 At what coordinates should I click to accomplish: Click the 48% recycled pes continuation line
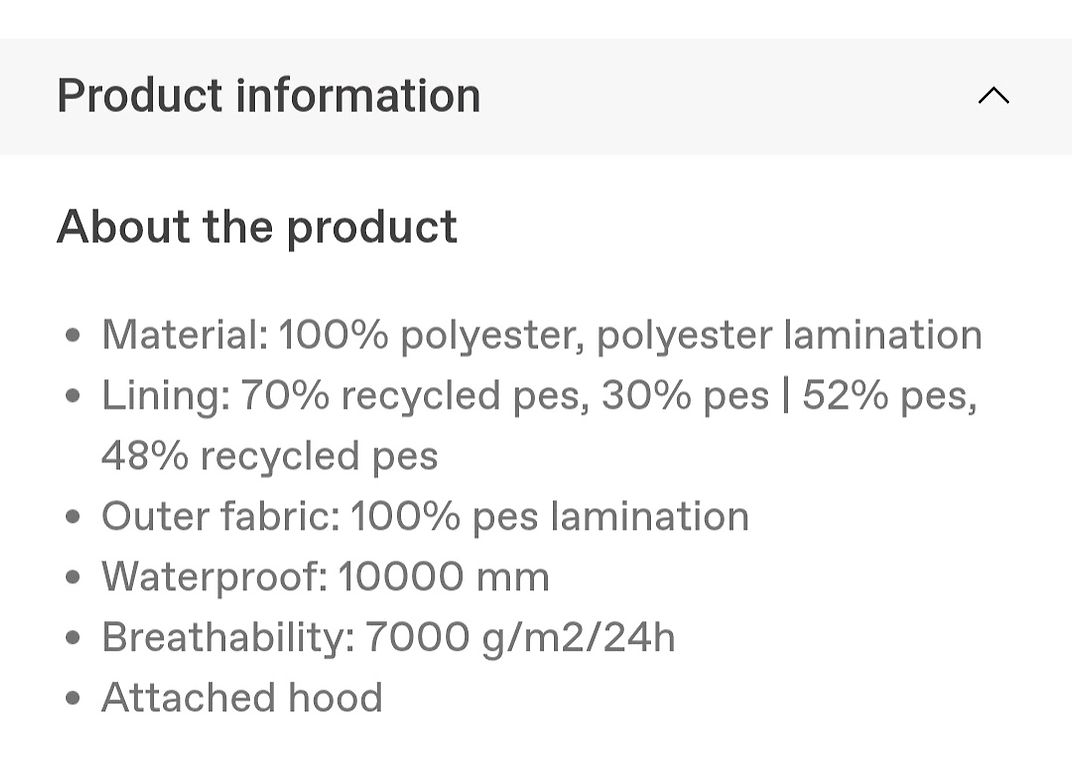(269, 456)
